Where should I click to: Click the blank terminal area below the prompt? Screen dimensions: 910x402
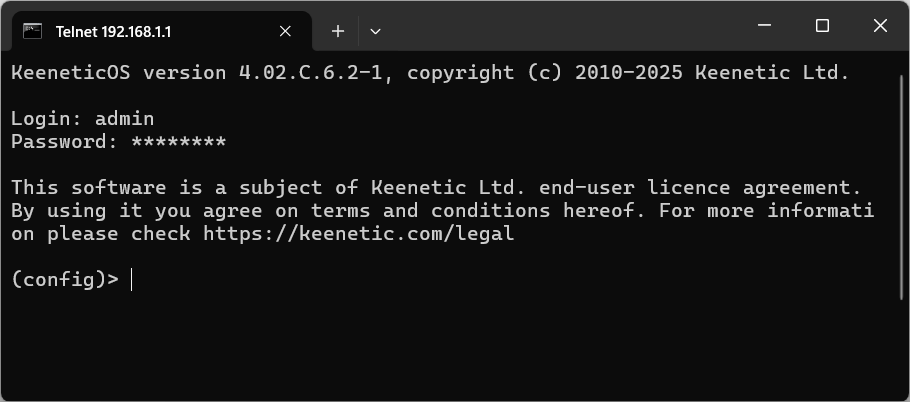450,345
